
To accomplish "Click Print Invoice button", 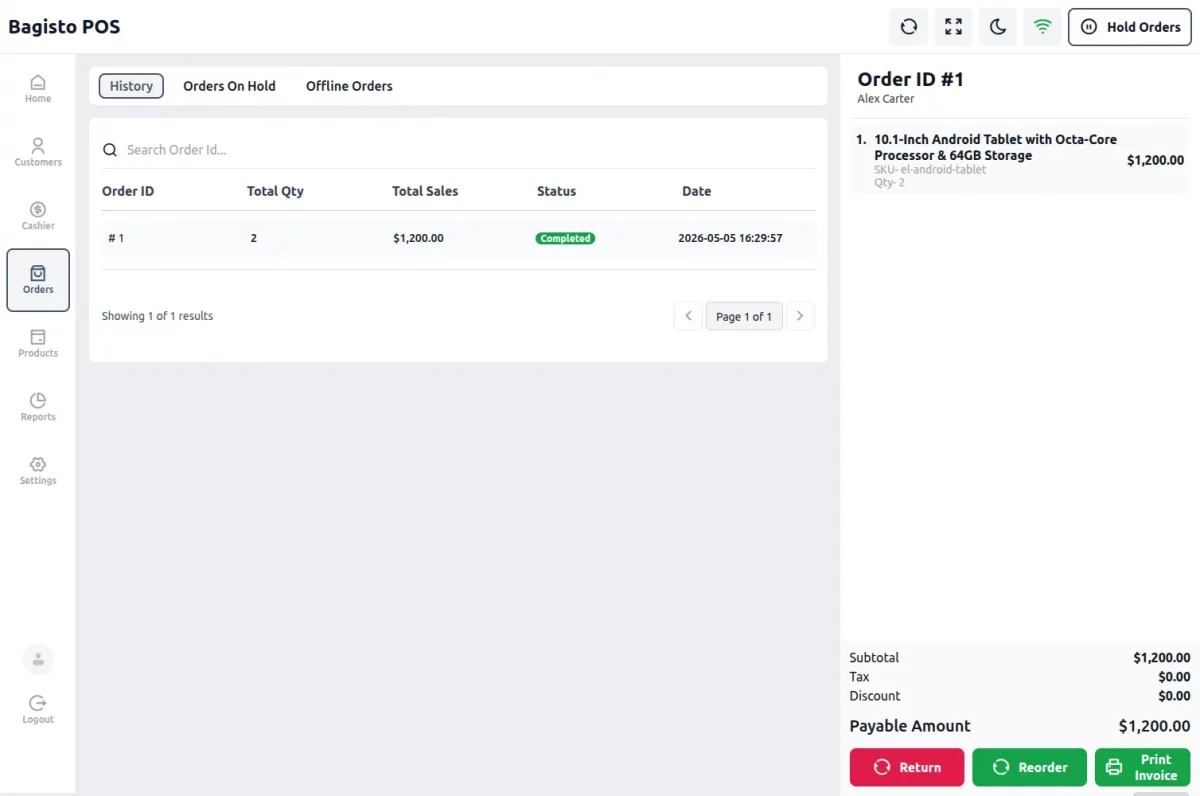I will [x=1142, y=767].
